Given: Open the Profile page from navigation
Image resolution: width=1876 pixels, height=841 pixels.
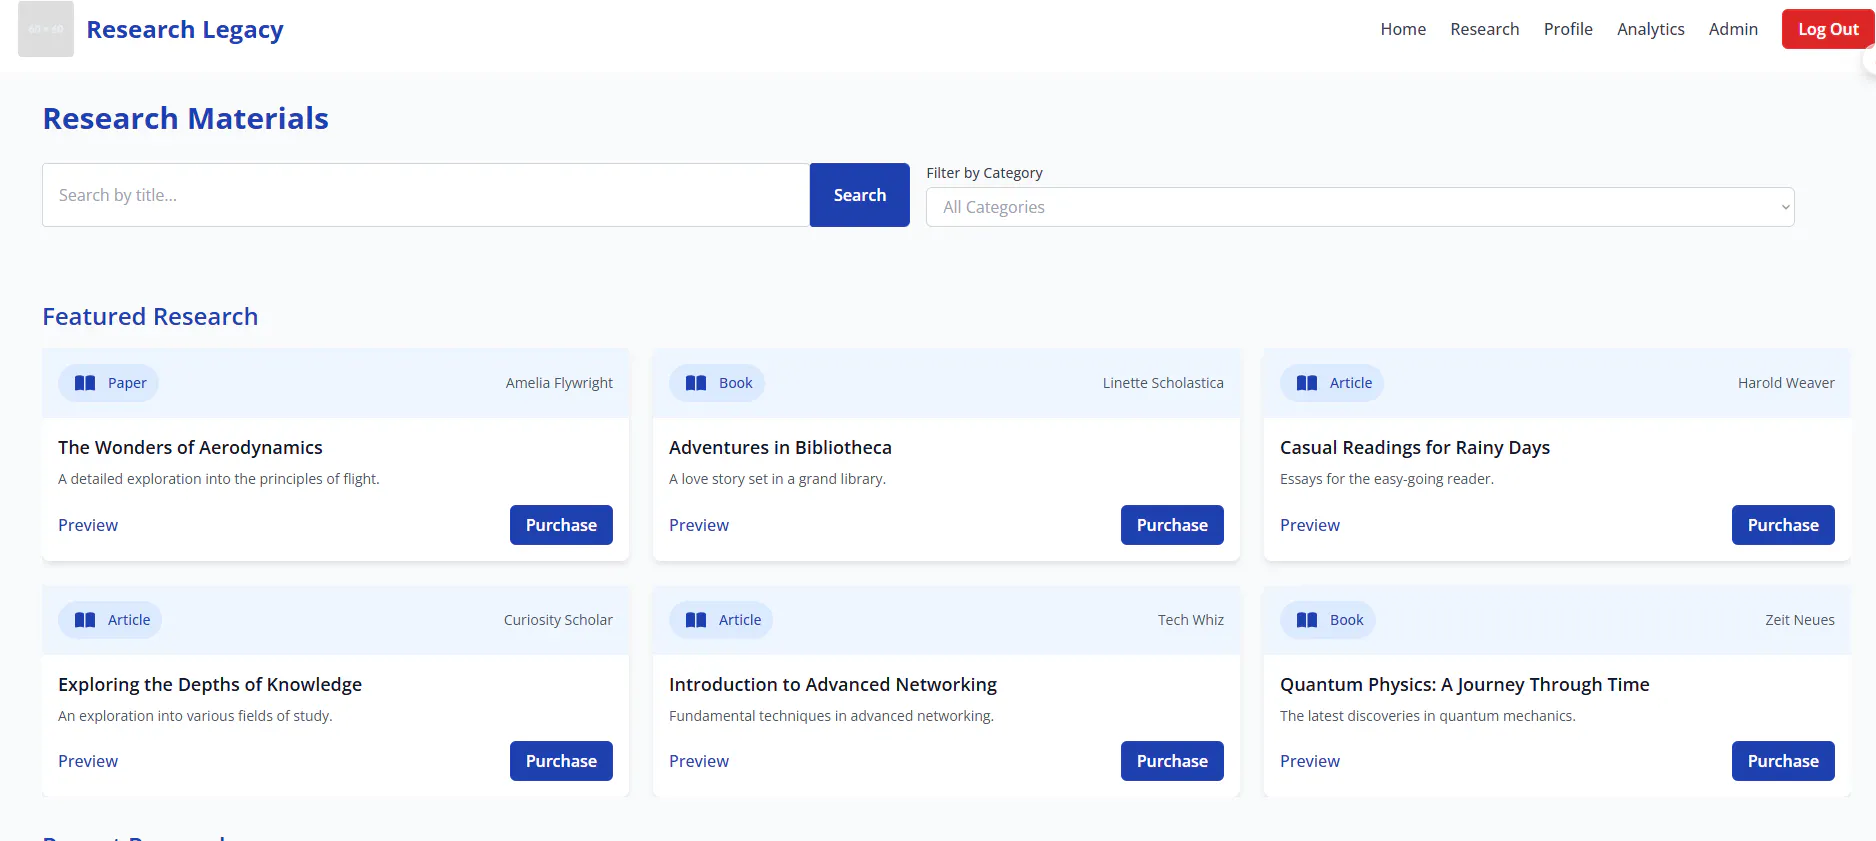Looking at the screenshot, I should (1568, 29).
